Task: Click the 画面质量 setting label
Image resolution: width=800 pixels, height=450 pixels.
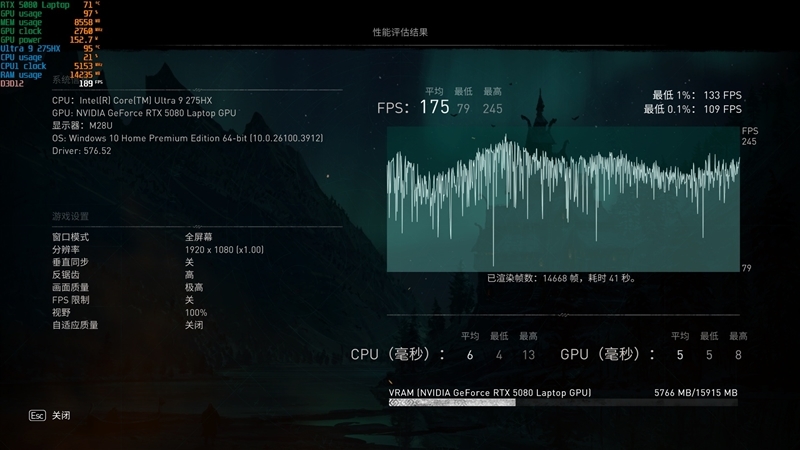Action: pos(70,287)
